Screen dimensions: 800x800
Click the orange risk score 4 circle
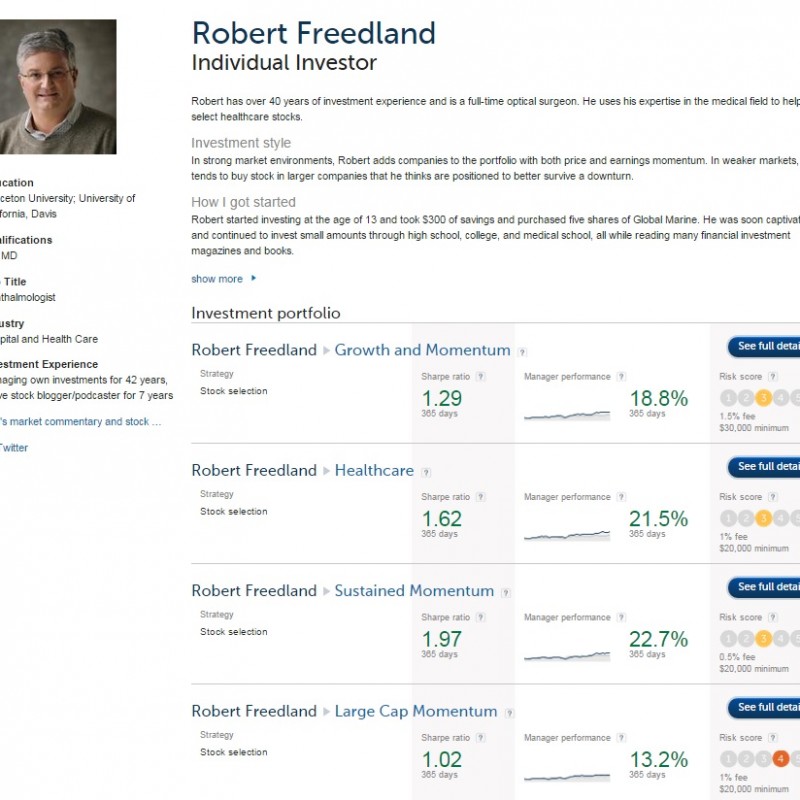click(781, 759)
